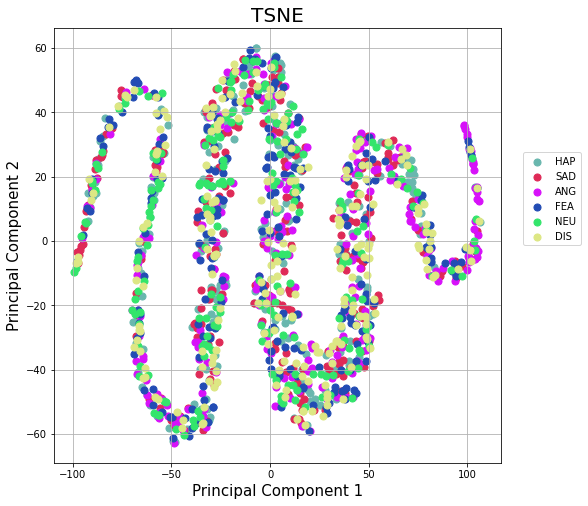Click the SAD legend red marker
Screen dimensions: 588x506
[537, 177]
